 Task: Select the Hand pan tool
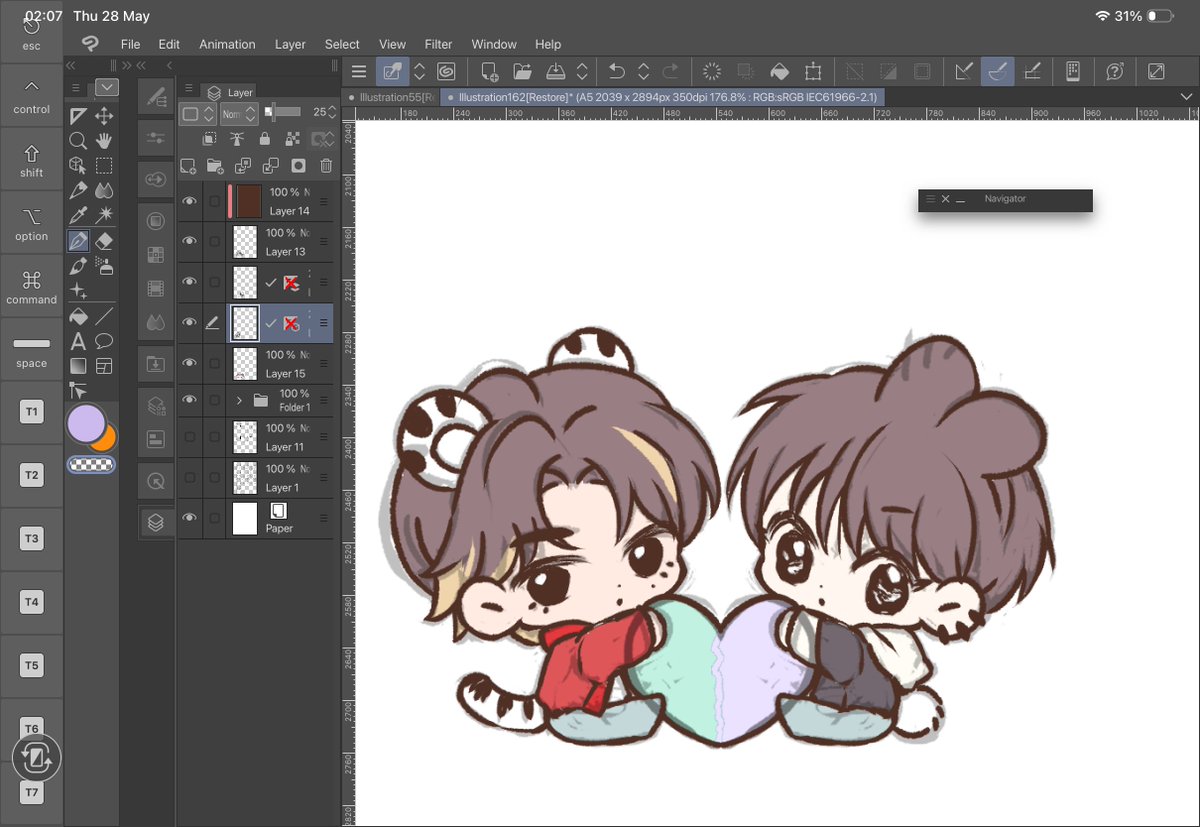(x=104, y=141)
